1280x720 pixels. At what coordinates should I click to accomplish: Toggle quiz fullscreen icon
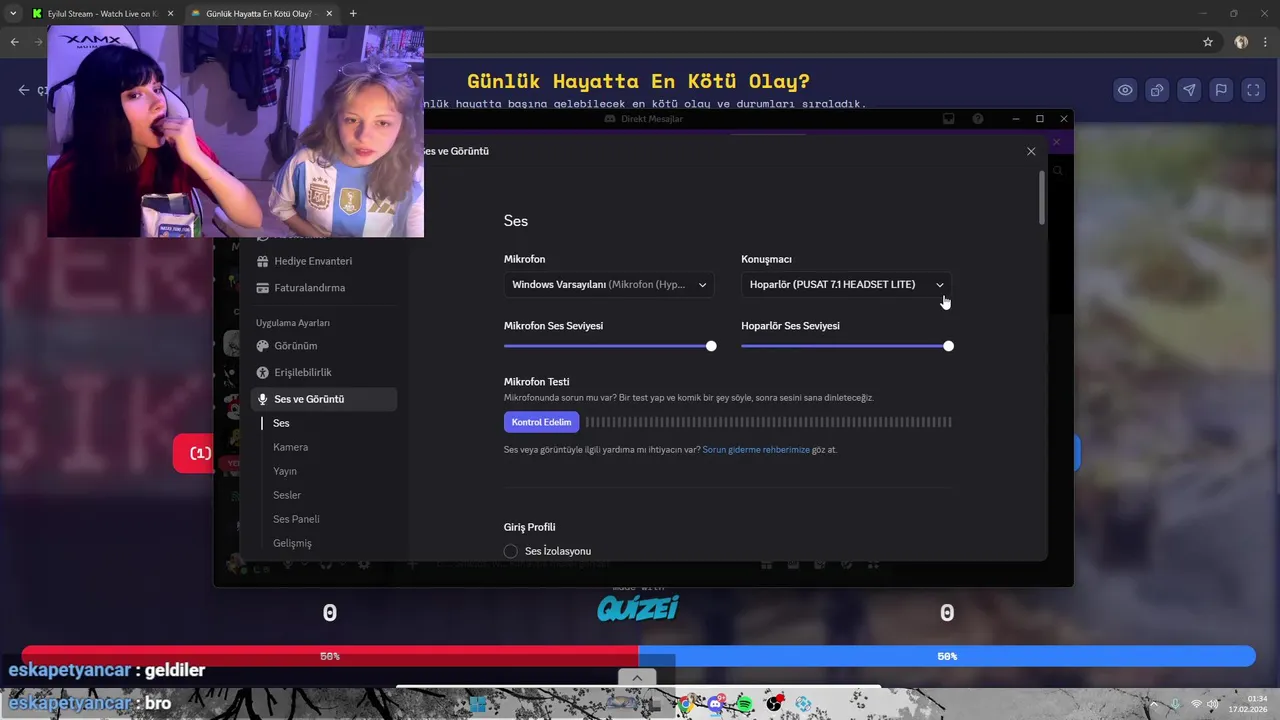1253,90
